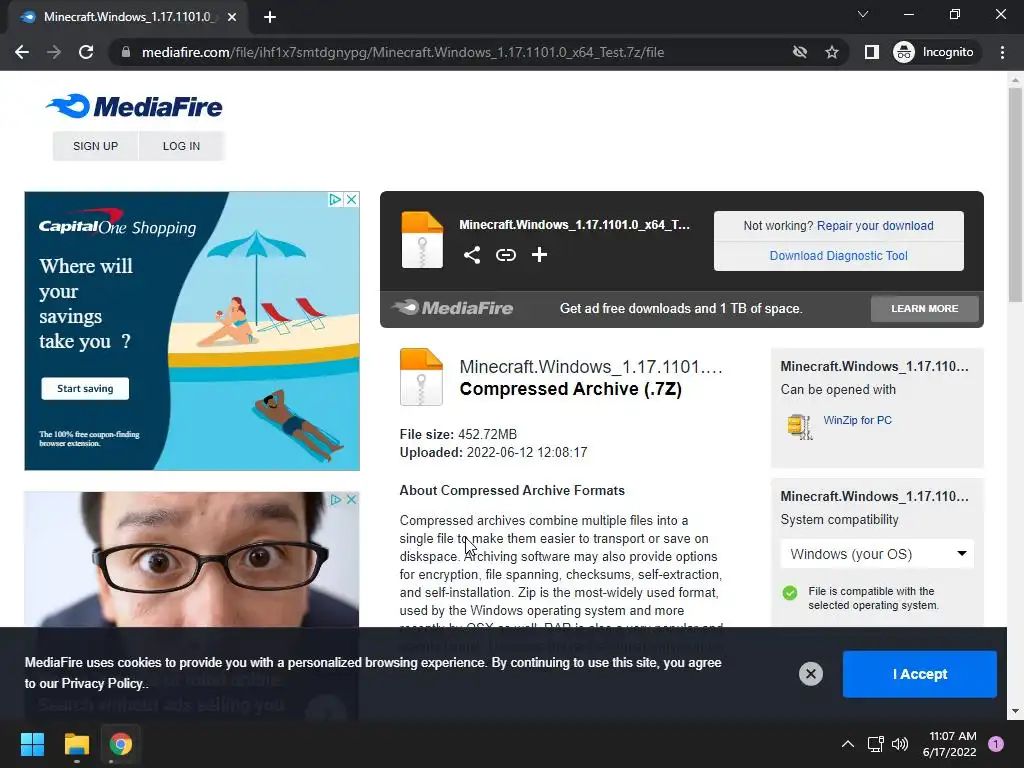Click the scrollbar down arrow

(1015, 711)
